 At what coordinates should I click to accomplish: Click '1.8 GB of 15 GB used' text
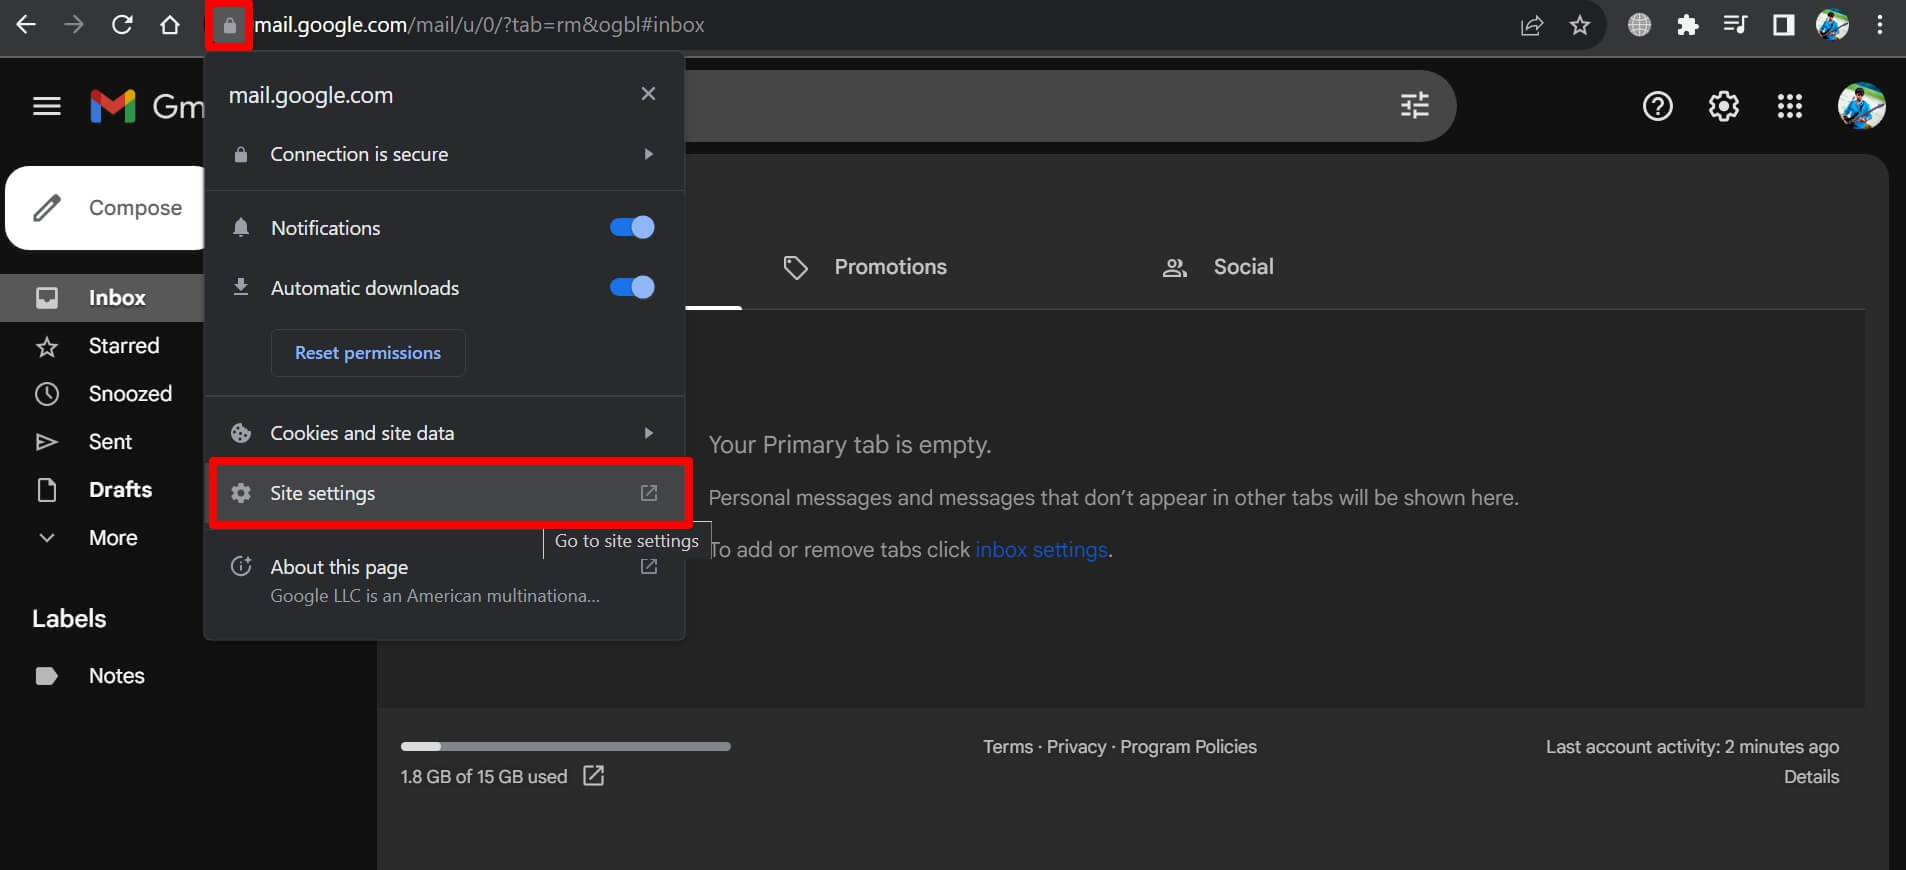pyautogui.click(x=484, y=777)
